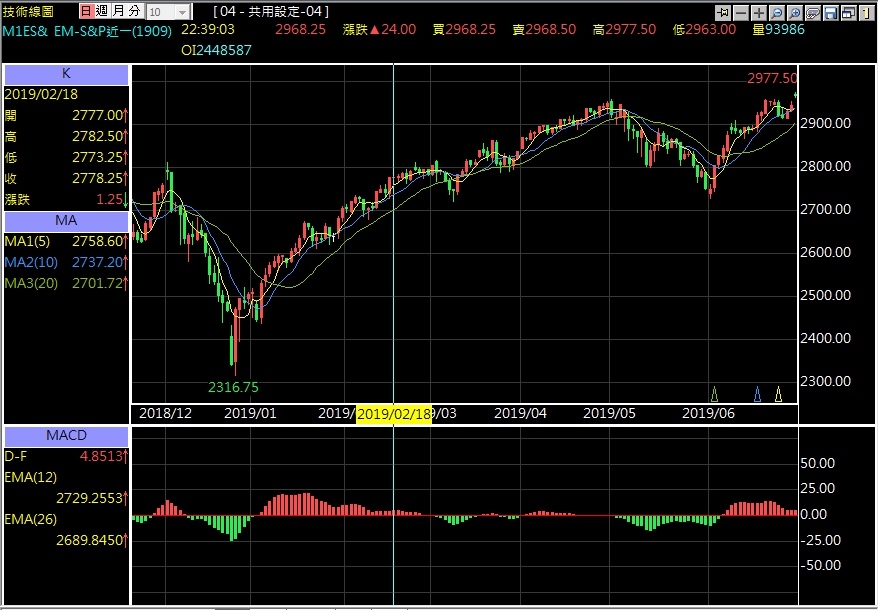Click the plus toolbar icon
Screen dimensions: 878x610
759,12
